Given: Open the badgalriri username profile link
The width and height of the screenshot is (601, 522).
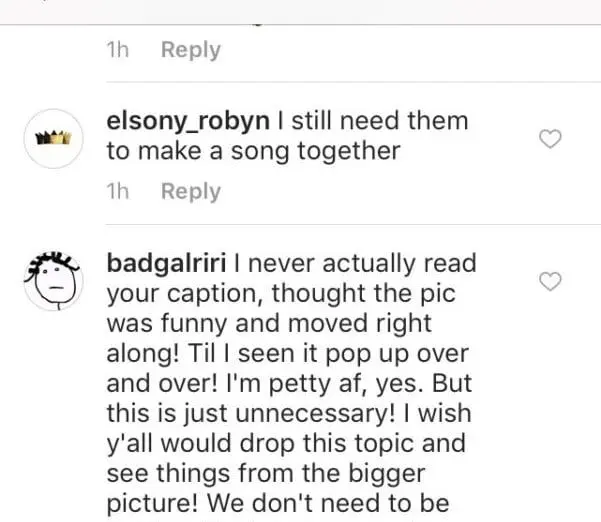Looking at the screenshot, I should point(166,264).
